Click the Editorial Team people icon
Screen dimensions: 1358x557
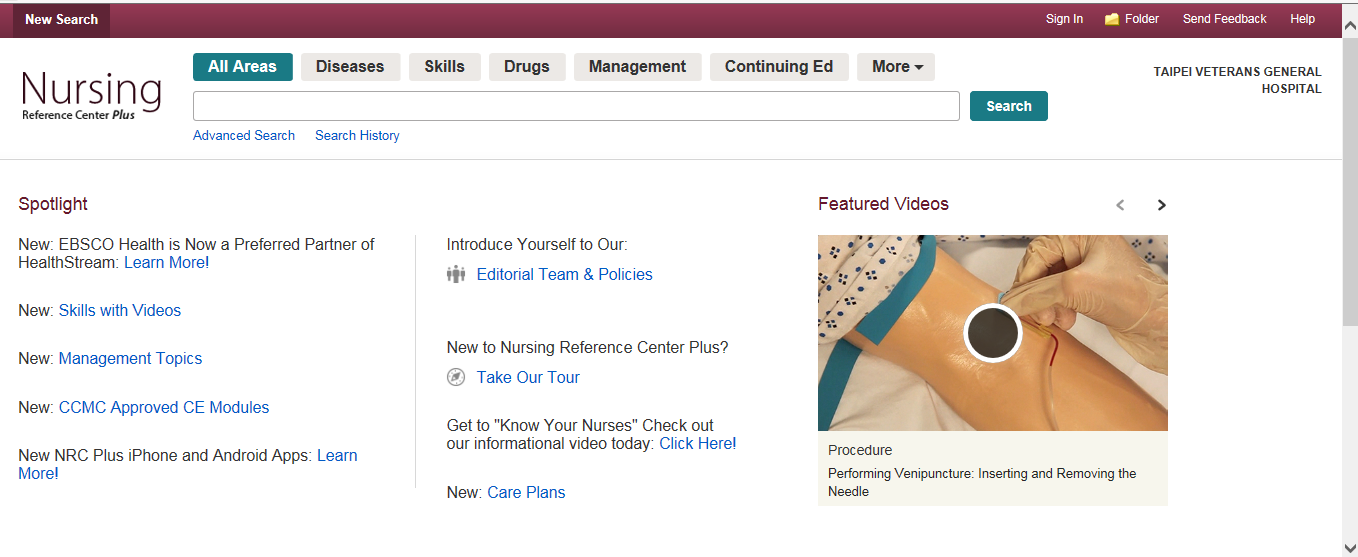[x=456, y=274]
